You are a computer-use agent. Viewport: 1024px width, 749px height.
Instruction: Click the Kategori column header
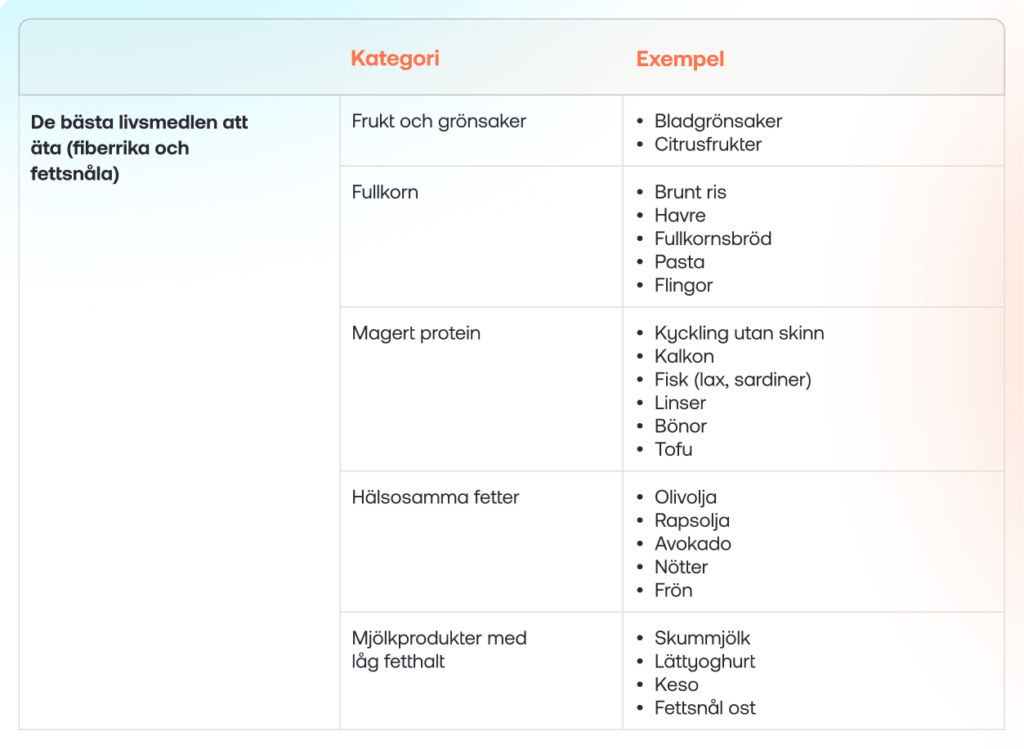(394, 58)
